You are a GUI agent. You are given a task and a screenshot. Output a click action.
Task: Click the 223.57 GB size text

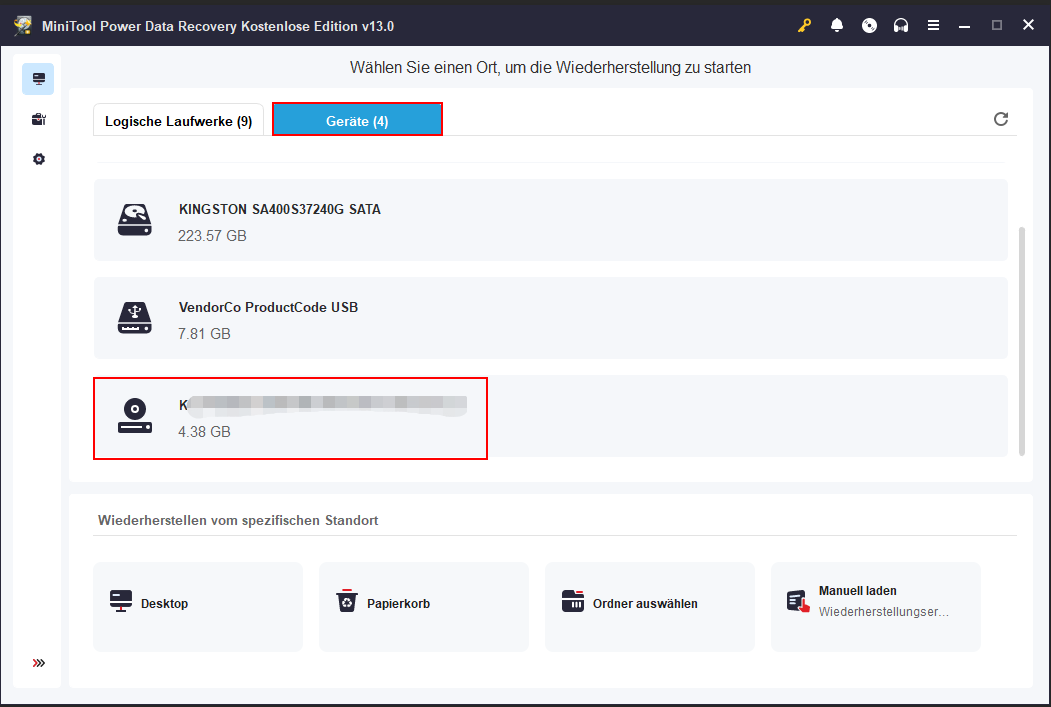coord(212,236)
